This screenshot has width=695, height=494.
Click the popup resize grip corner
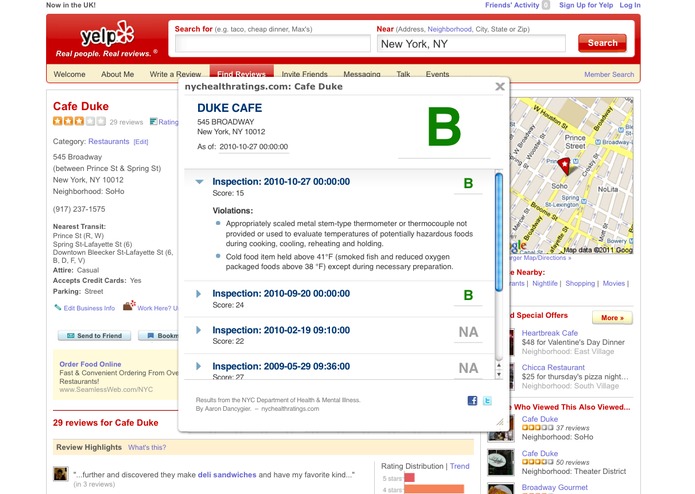(x=500, y=421)
